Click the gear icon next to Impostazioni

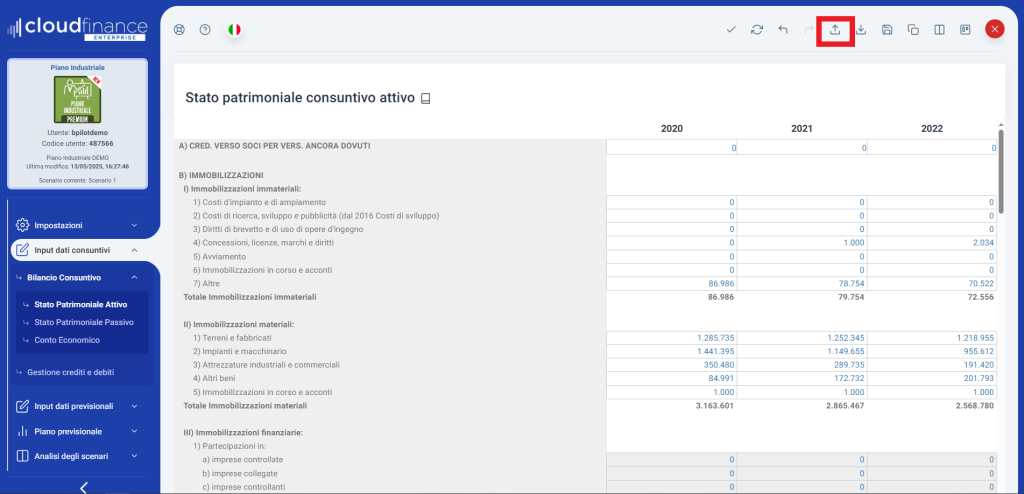pyautogui.click(x=22, y=225)
